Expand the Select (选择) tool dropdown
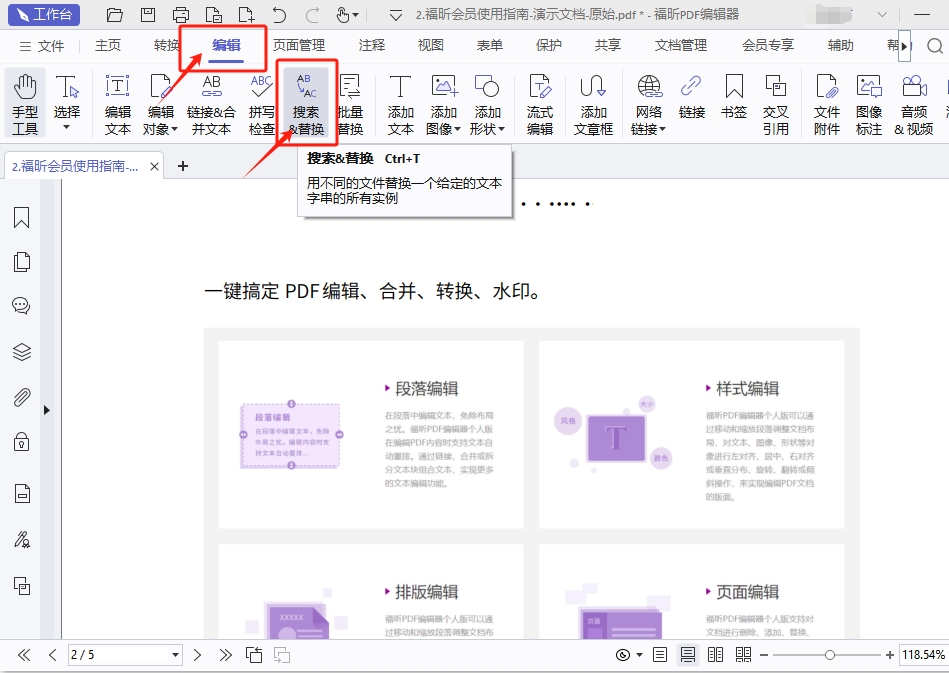949x673 pixels. [67, 128]
